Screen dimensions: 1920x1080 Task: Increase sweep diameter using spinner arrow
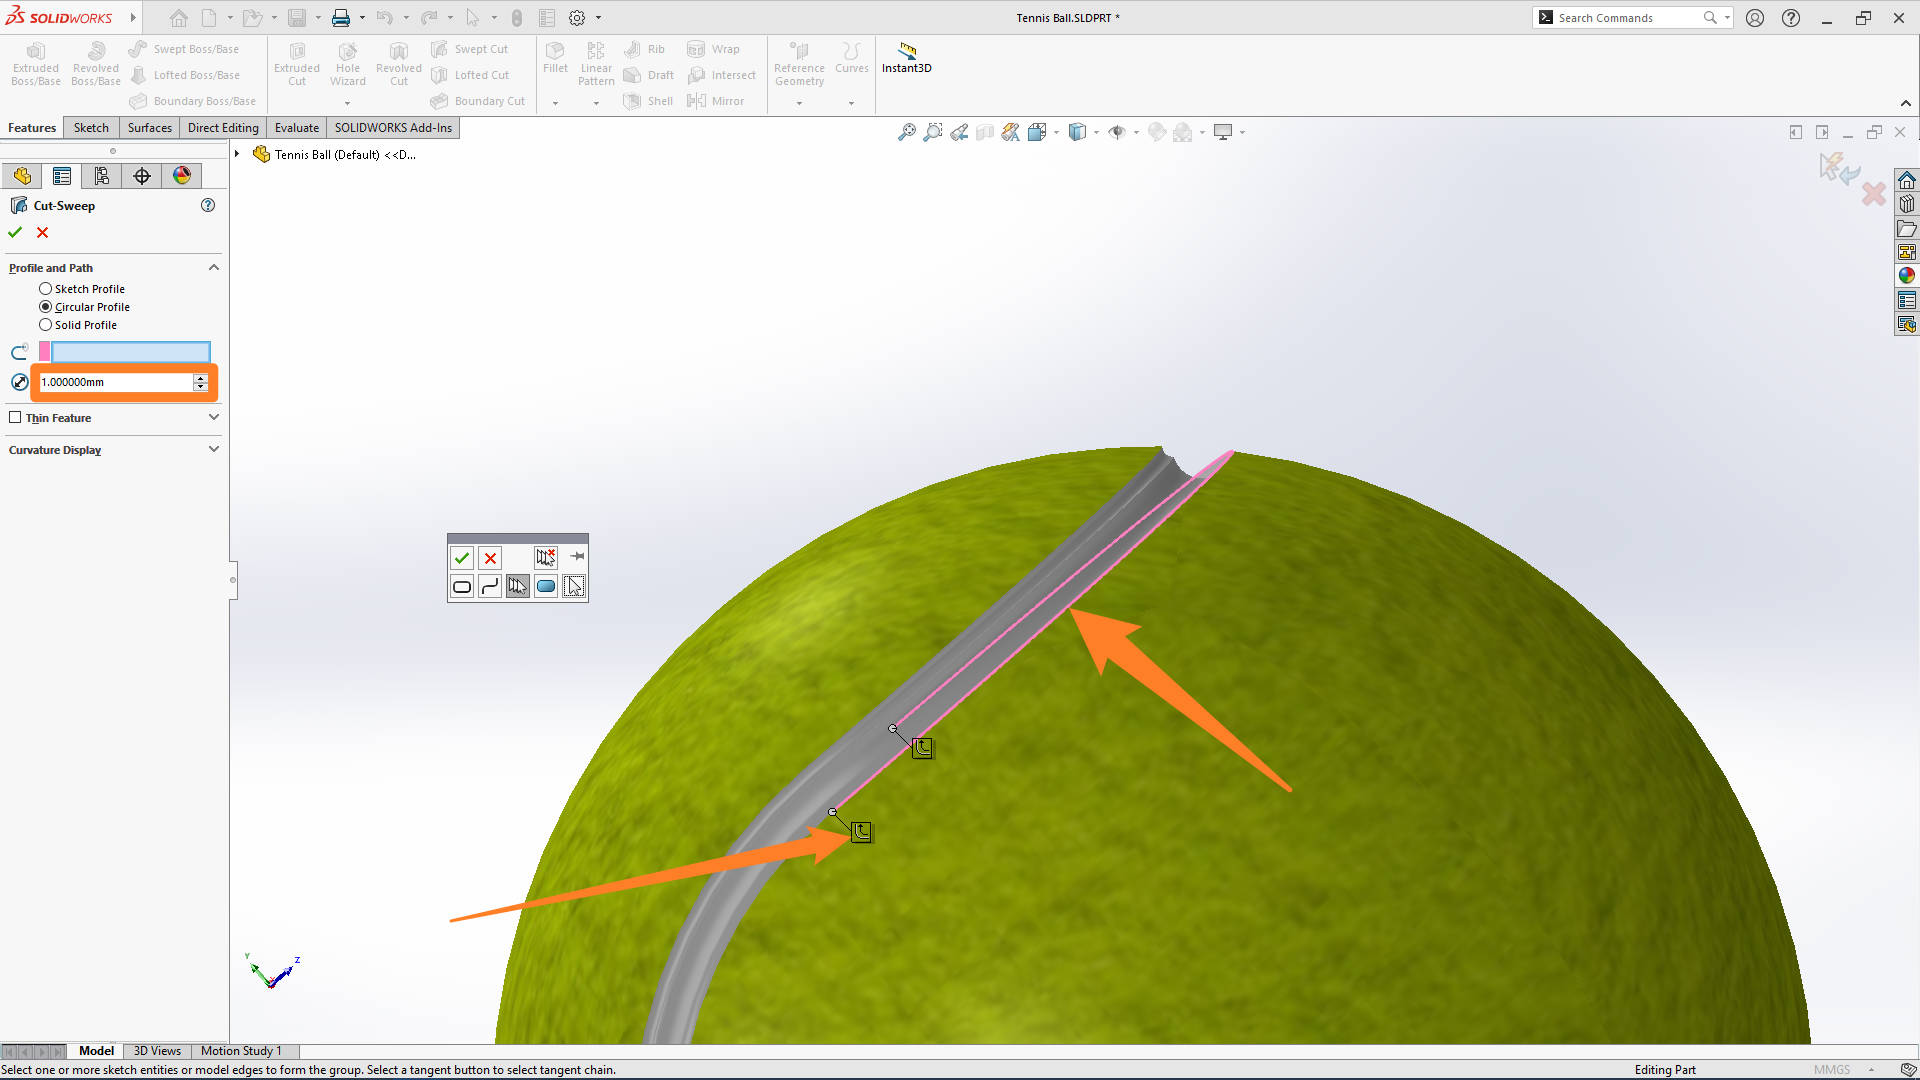pos(201,377)
